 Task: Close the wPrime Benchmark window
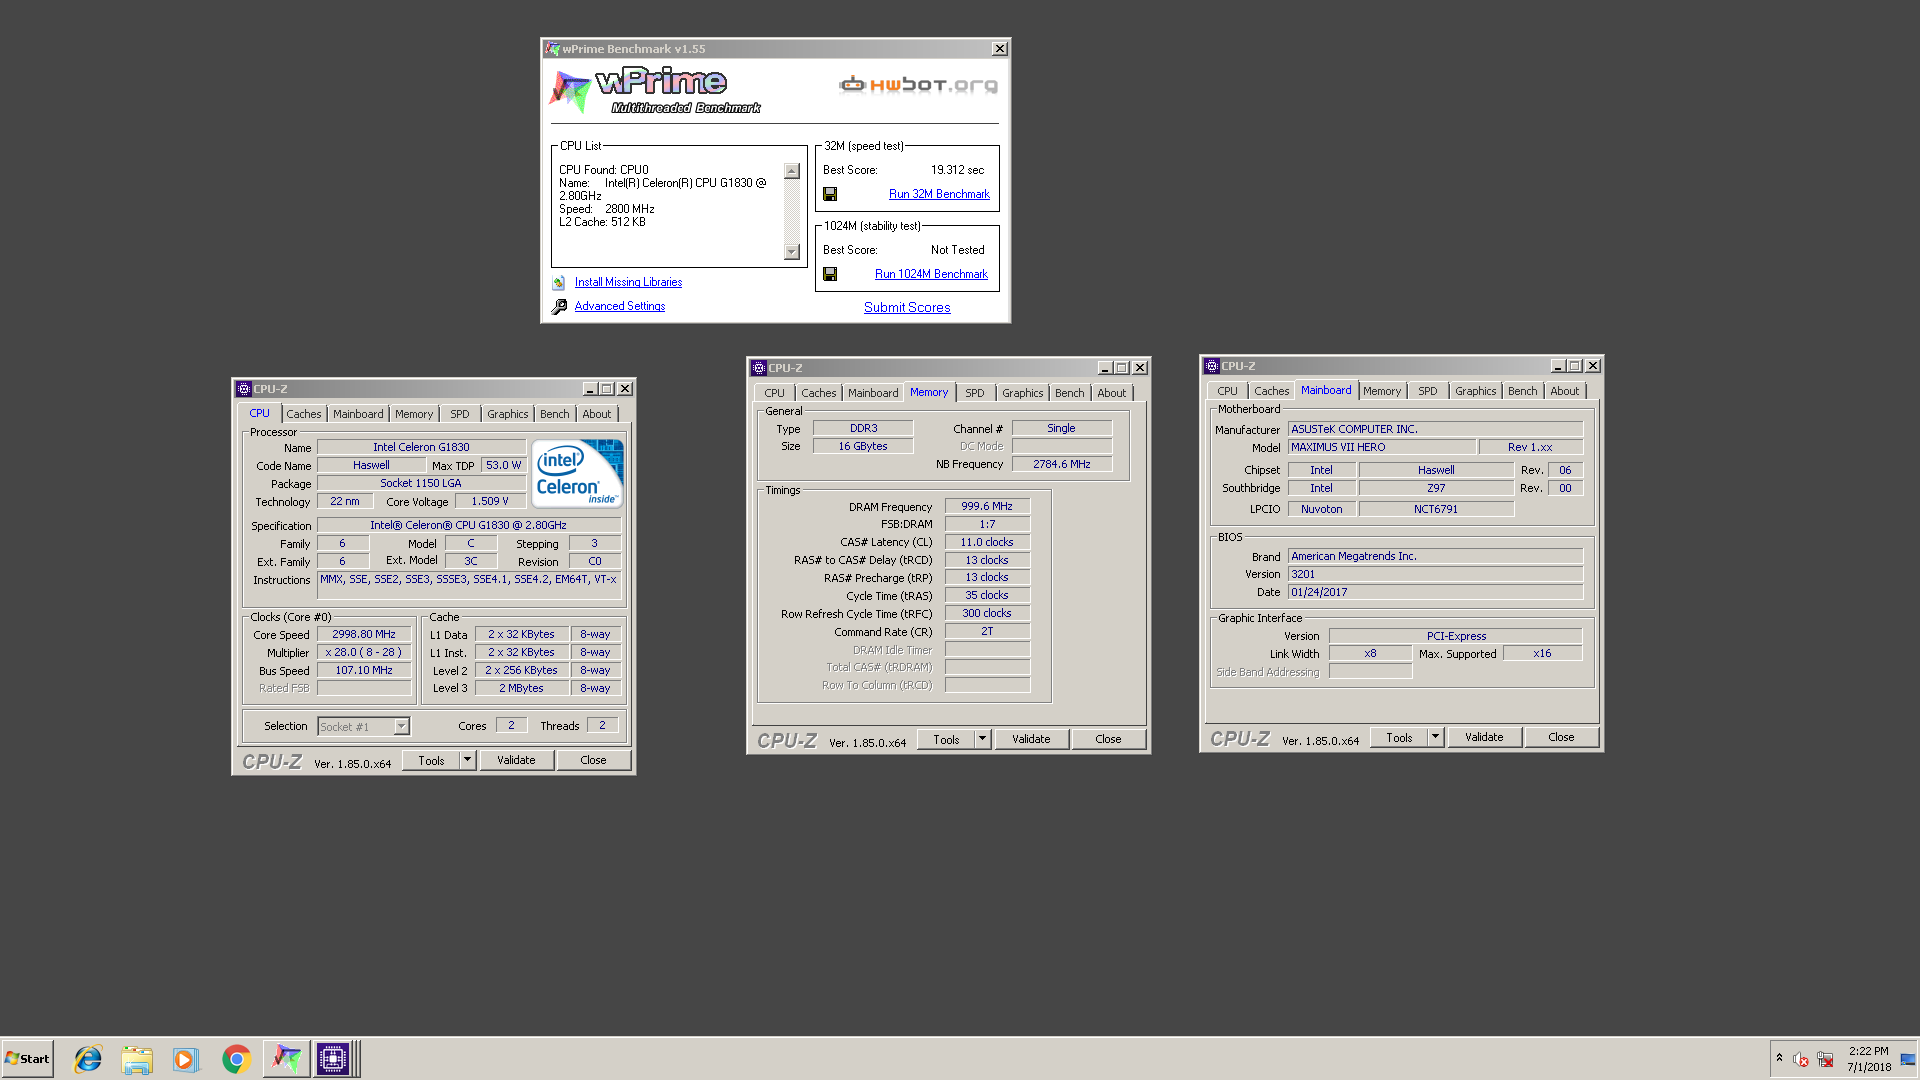coord(999,49)
